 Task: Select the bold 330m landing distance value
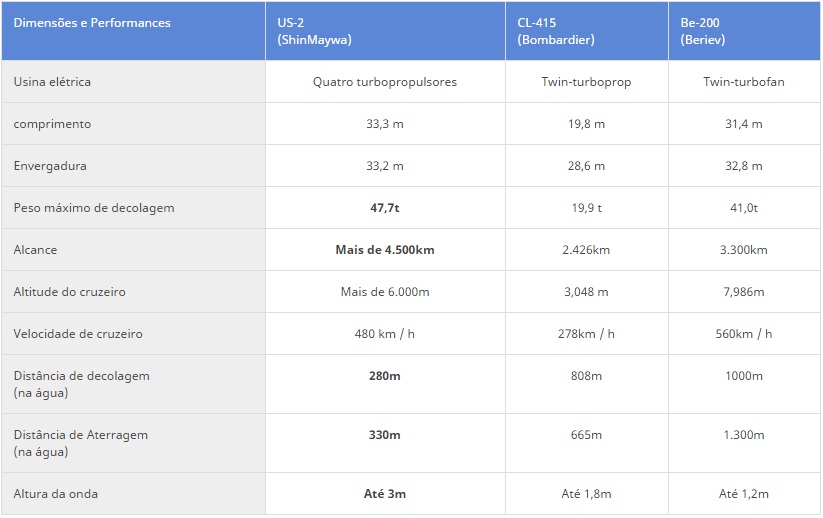coord(385,435)
